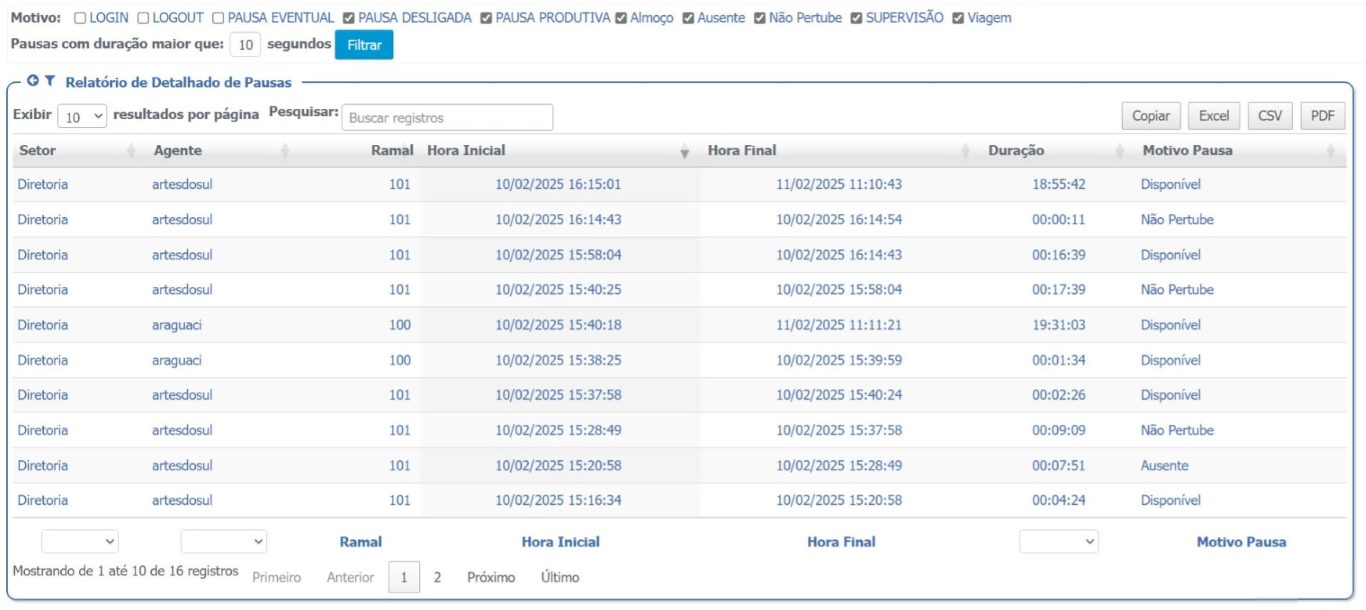The width and height of the screenshot is (1366, 610).
Task: Click the Buscar registros search field
Action: tap(447, 117)
